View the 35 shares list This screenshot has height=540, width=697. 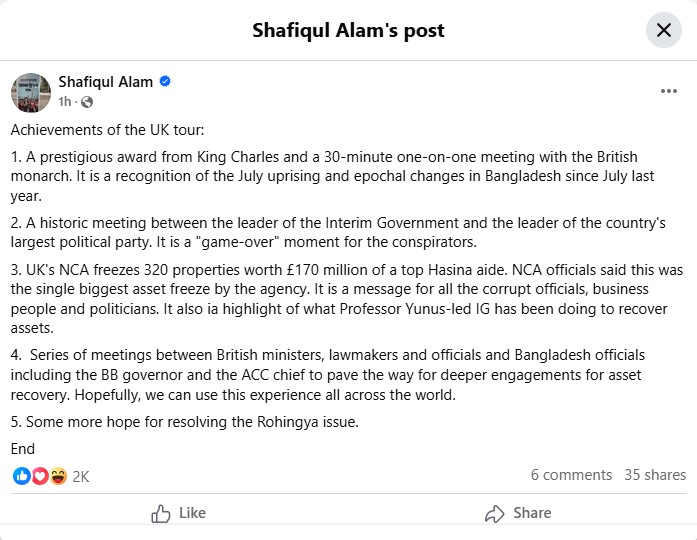[x=655, y=475]
